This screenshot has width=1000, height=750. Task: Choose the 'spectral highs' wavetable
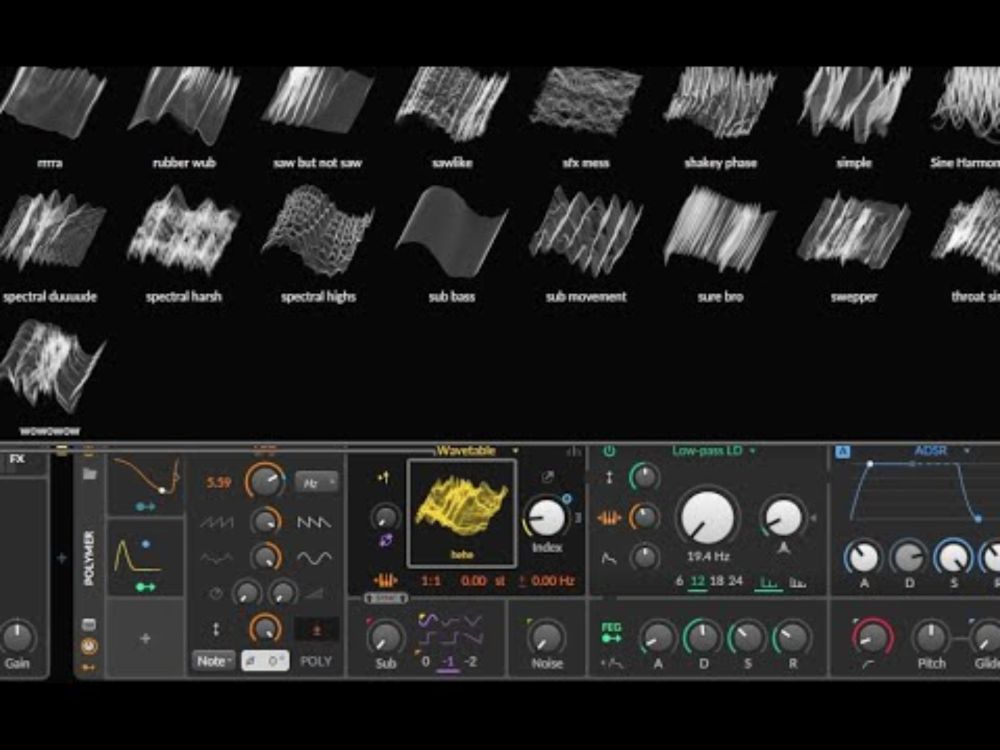pos(318,231)
